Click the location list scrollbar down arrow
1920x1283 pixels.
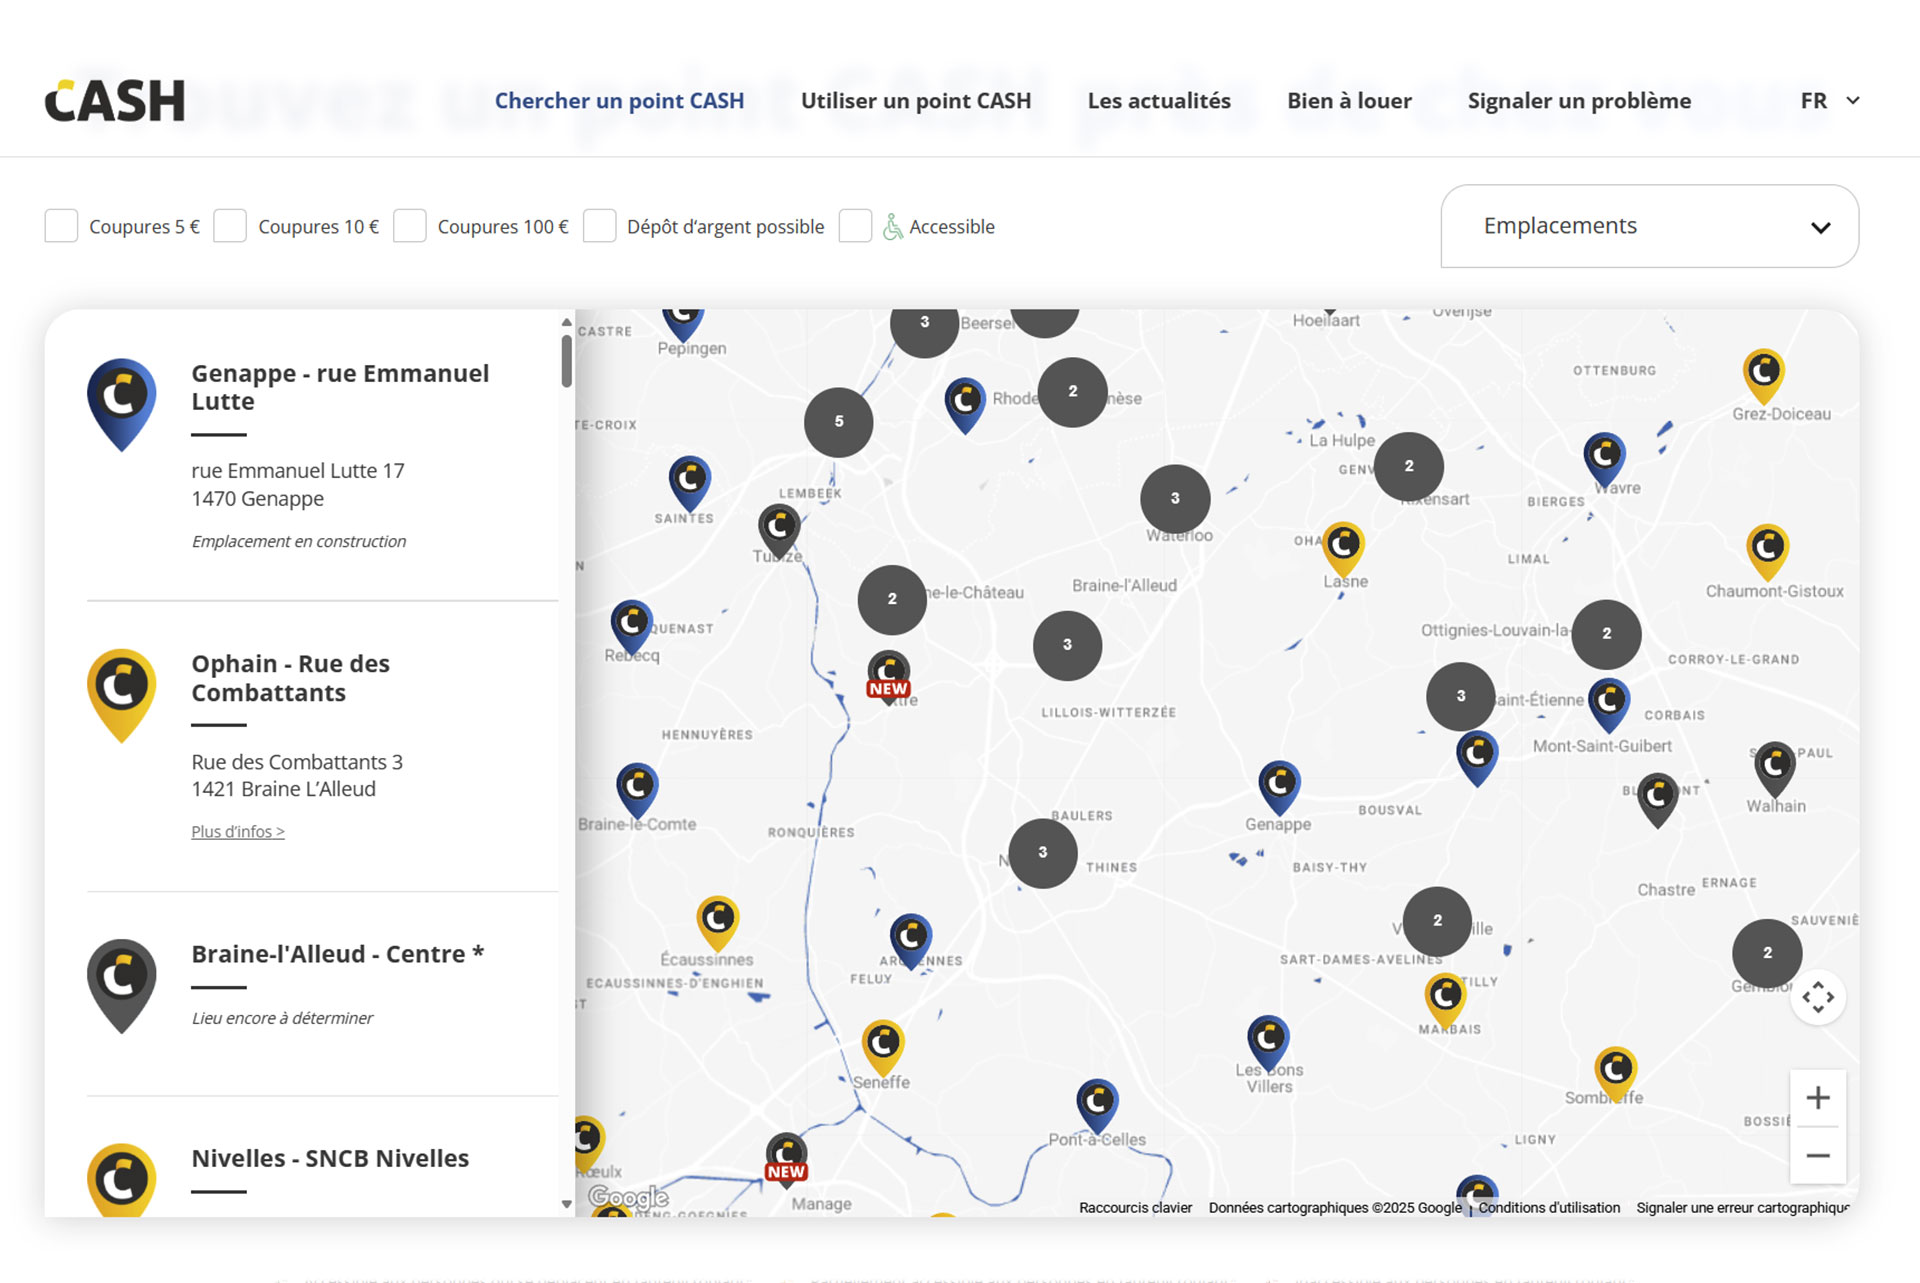point(567,1204)
